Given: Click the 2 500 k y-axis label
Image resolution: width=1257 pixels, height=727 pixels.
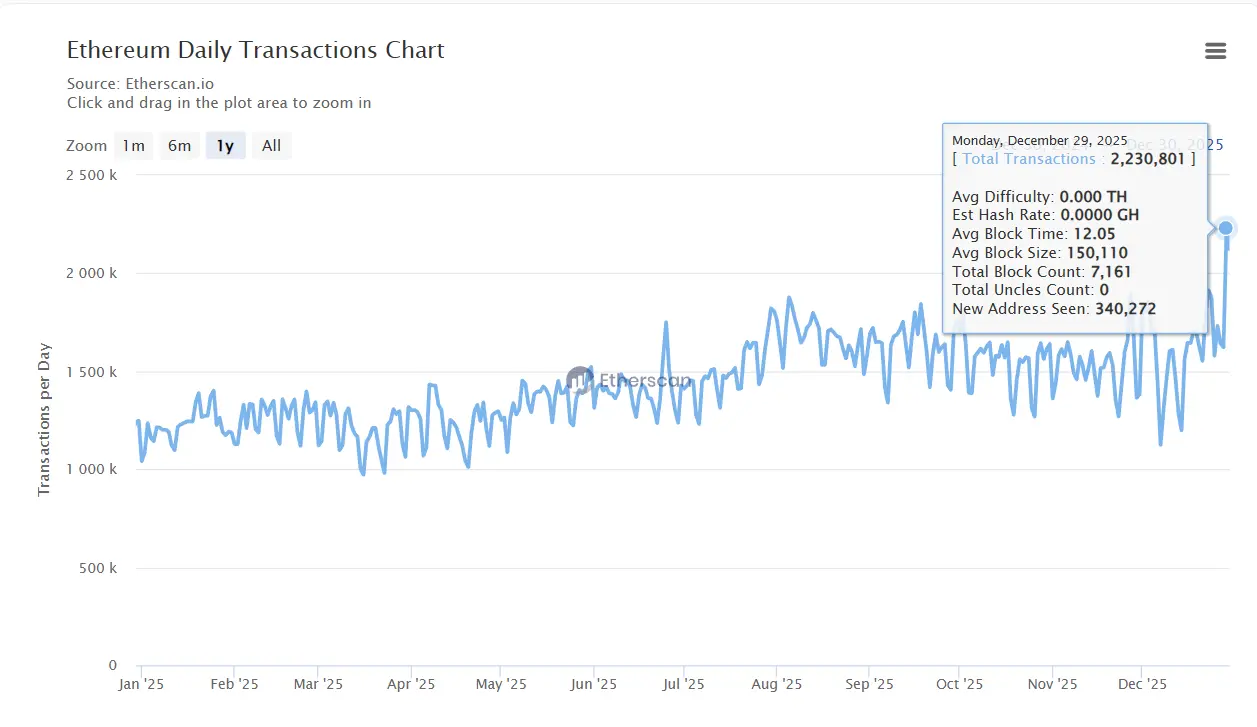Looking at the screenshot, I should point(91,175).
